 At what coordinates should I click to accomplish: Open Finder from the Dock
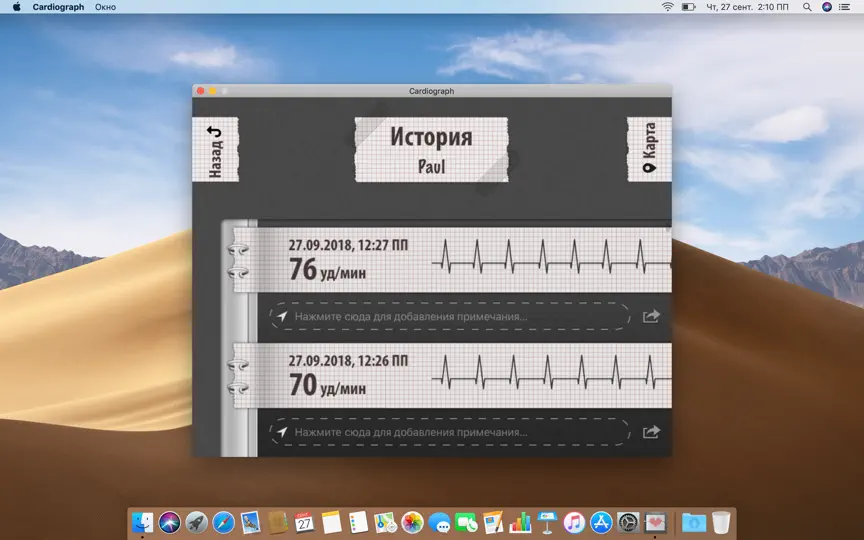tap(143, 521)
